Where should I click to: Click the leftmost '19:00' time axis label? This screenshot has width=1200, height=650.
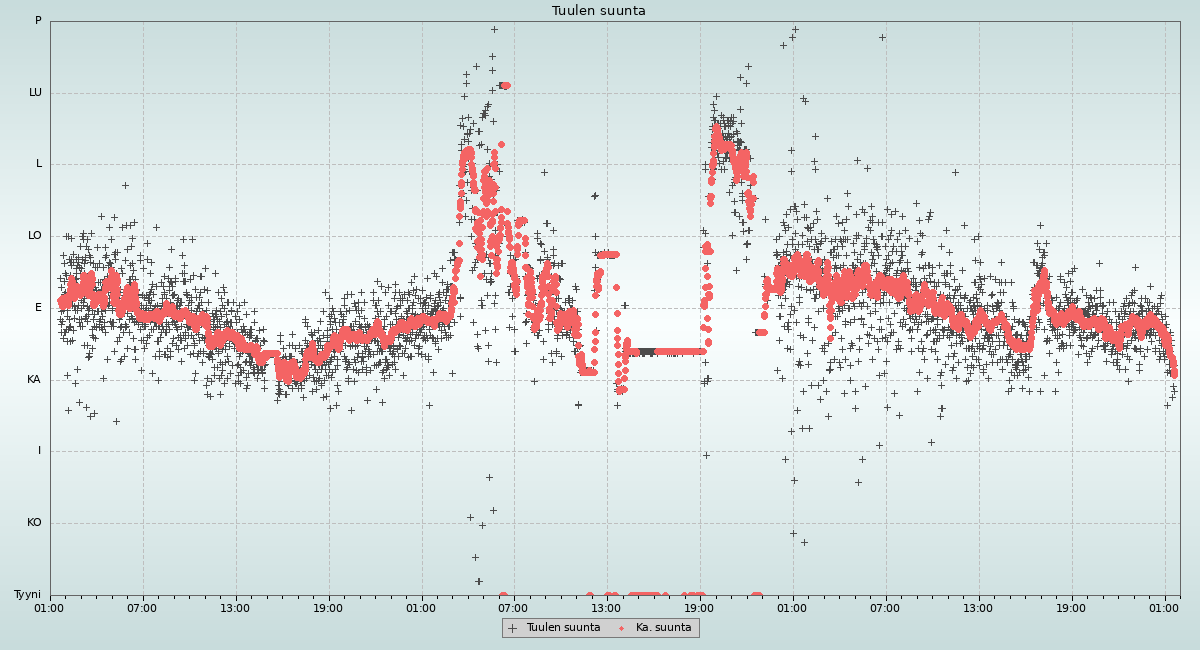328,607
